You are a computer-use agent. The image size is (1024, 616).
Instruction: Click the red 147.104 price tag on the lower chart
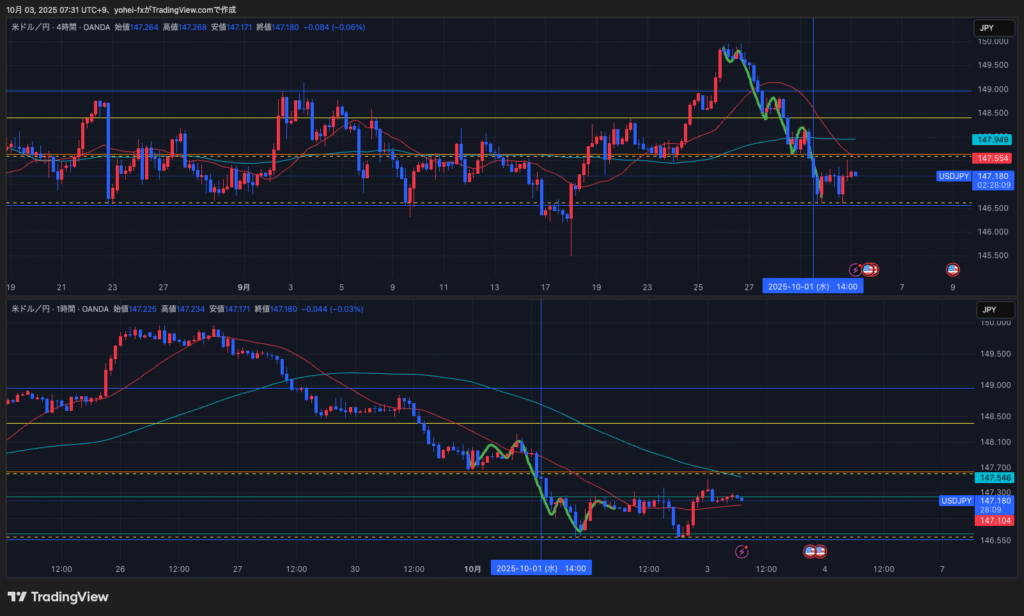(991, 521)
